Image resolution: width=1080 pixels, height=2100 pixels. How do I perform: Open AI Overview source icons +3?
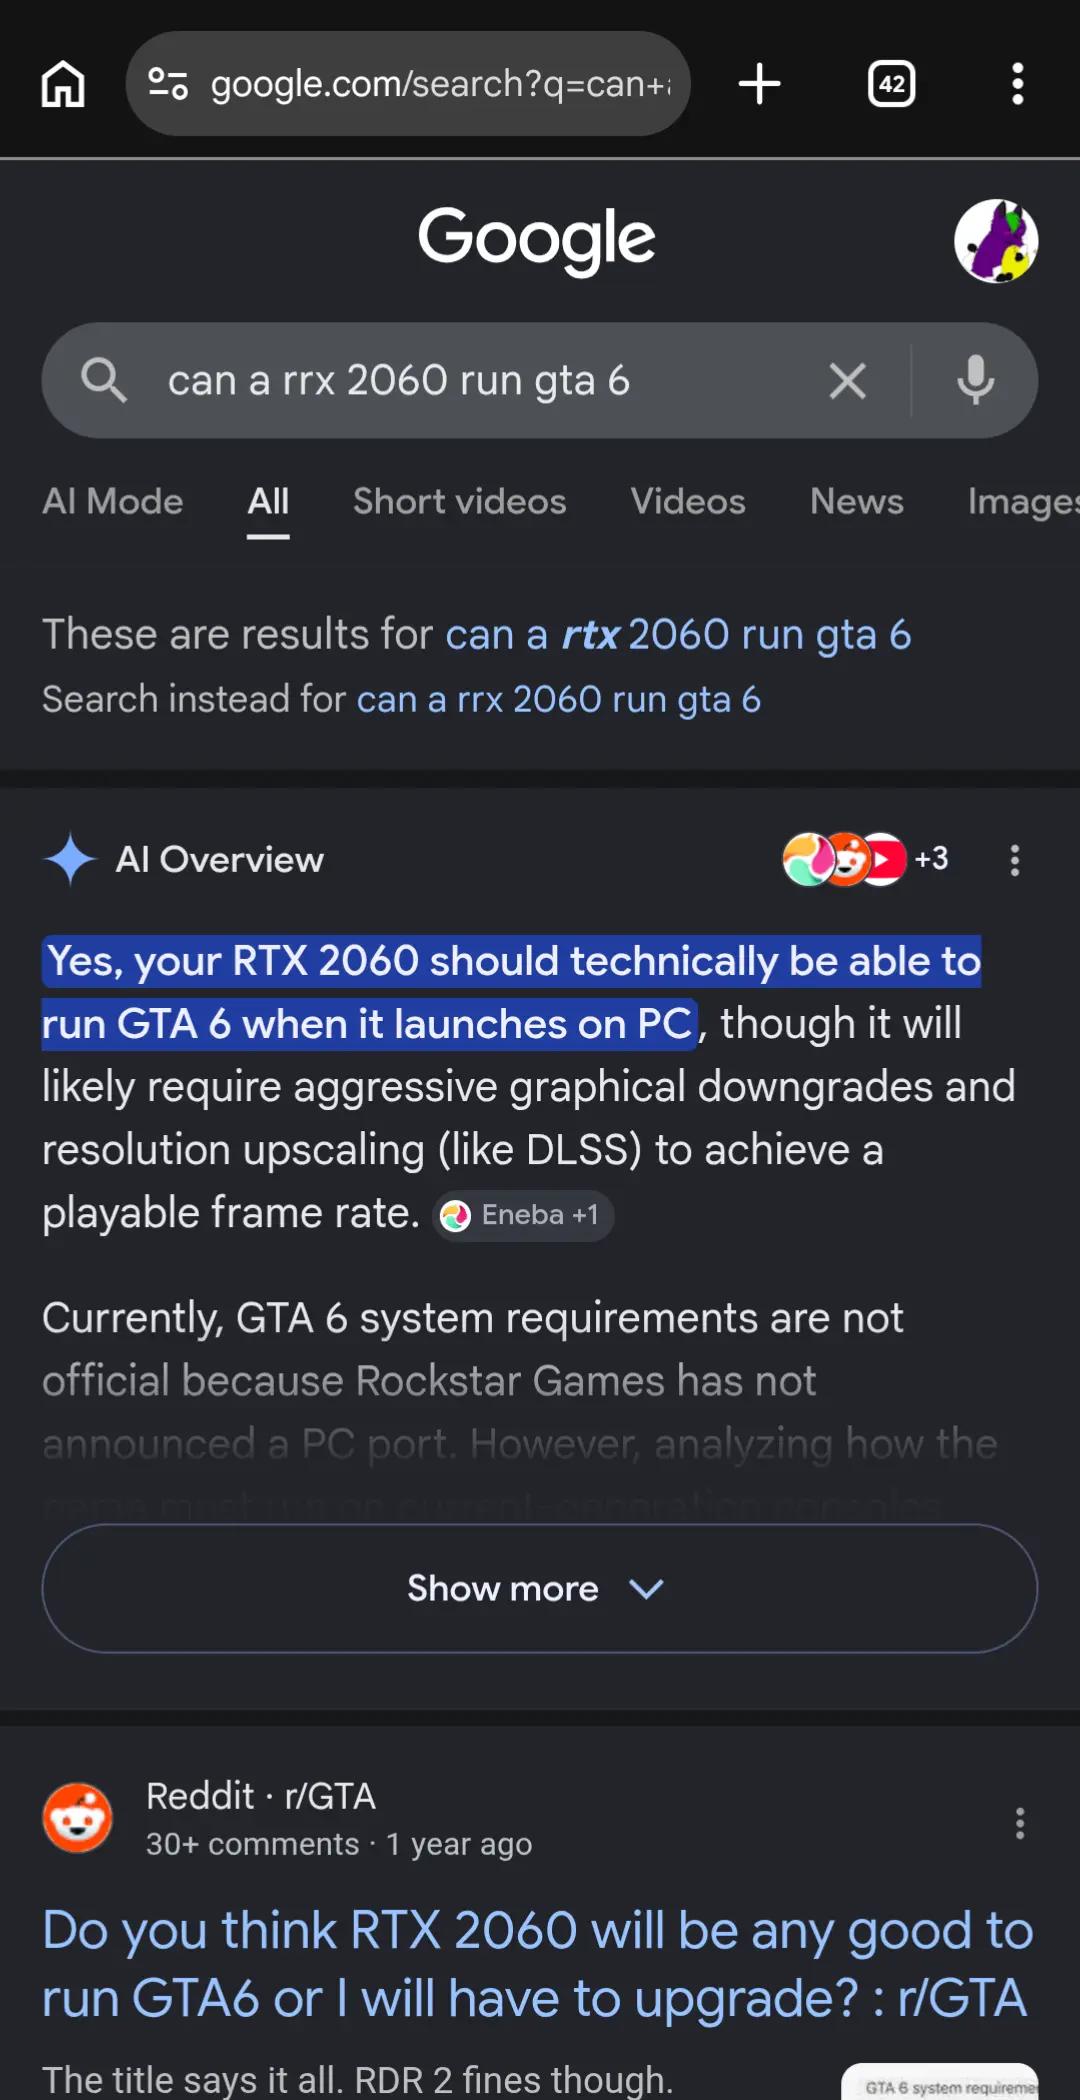(865, 859)
